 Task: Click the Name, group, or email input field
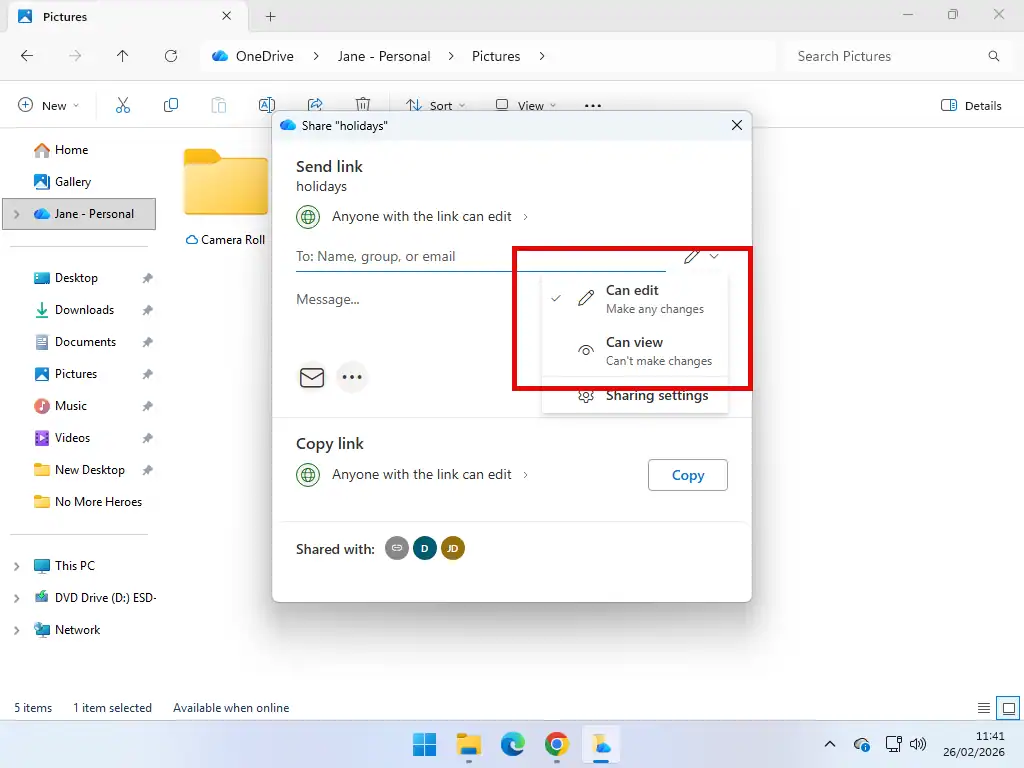(x=400, y=256)
